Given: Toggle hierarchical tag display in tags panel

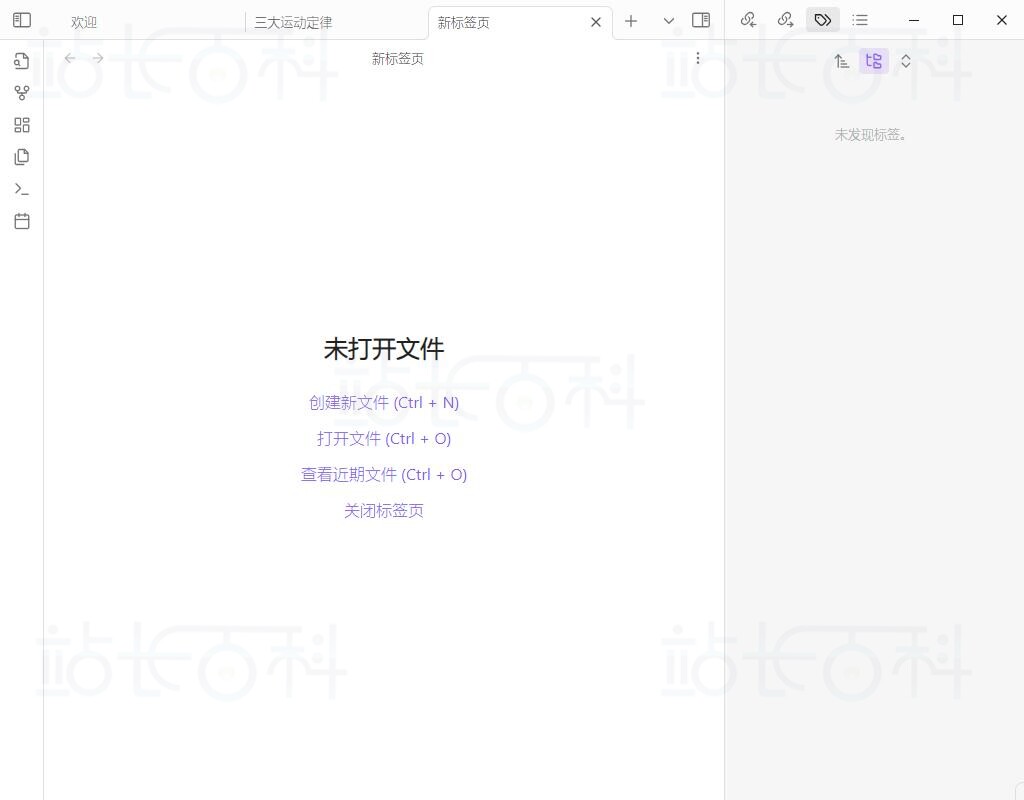Looking at the screenshot, I should pyautogui.click(x=874, y=61).
